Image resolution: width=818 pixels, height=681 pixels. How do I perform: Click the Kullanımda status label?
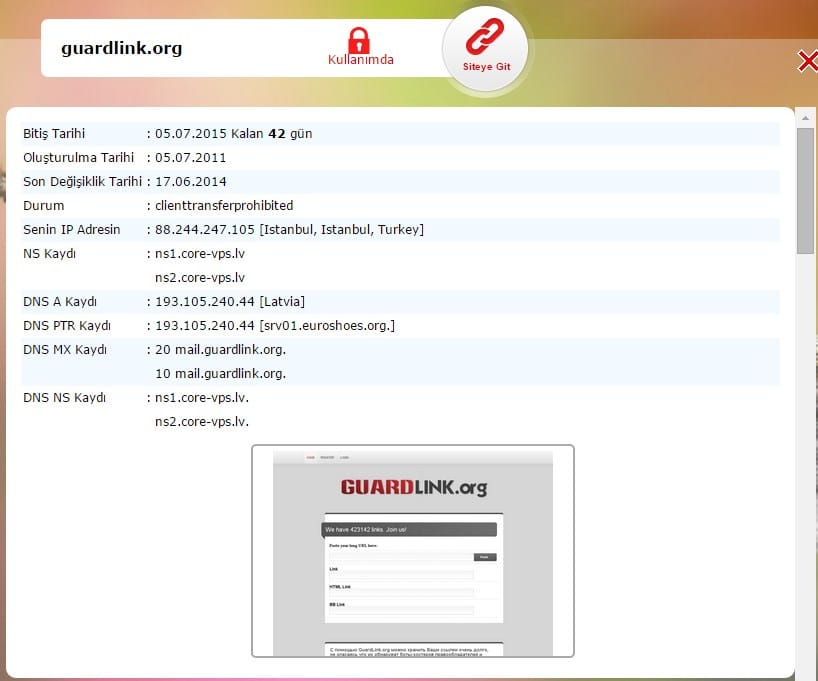(x=361, y=60)
